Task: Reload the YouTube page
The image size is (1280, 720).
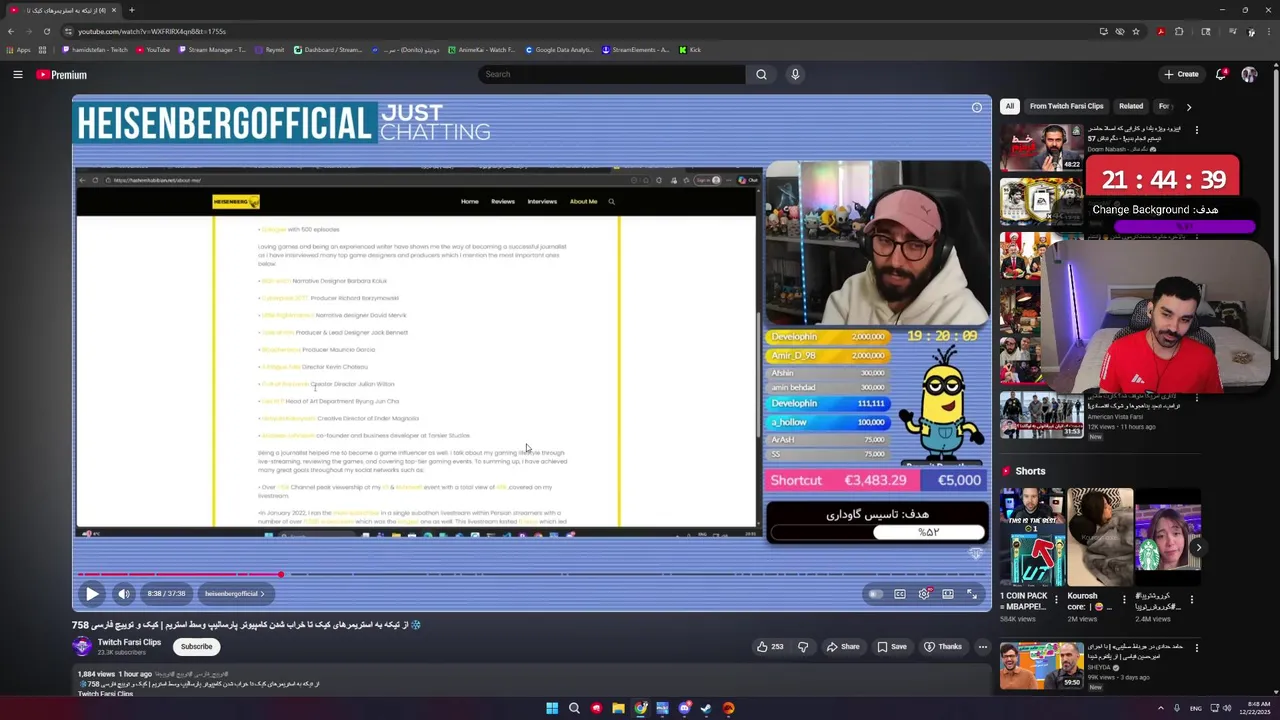Action: point(46,31)
